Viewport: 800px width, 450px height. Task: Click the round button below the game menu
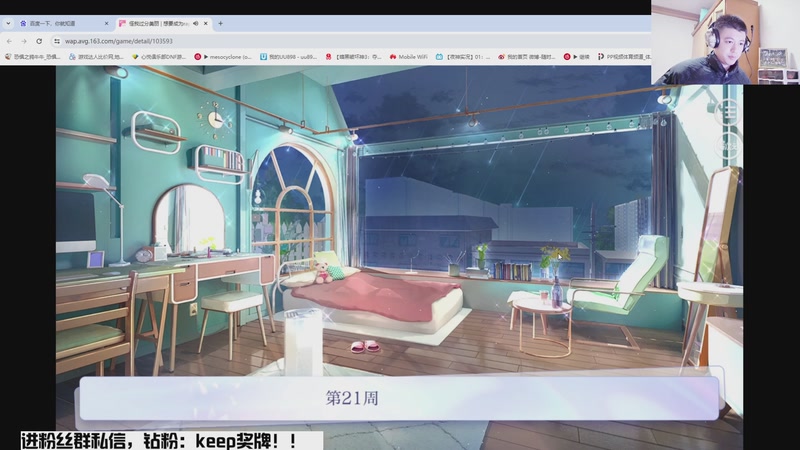729,146
